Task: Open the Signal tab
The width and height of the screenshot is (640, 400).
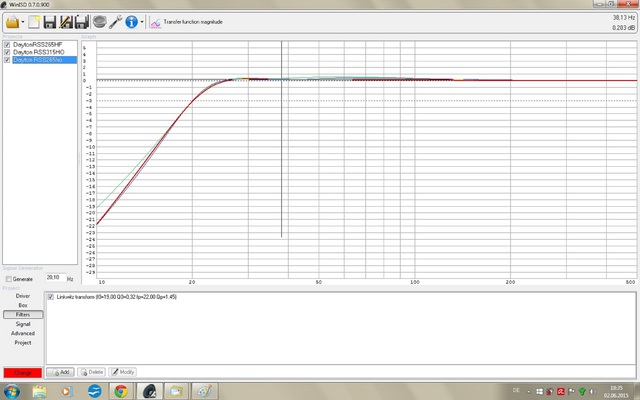Action: coord(22,324)
